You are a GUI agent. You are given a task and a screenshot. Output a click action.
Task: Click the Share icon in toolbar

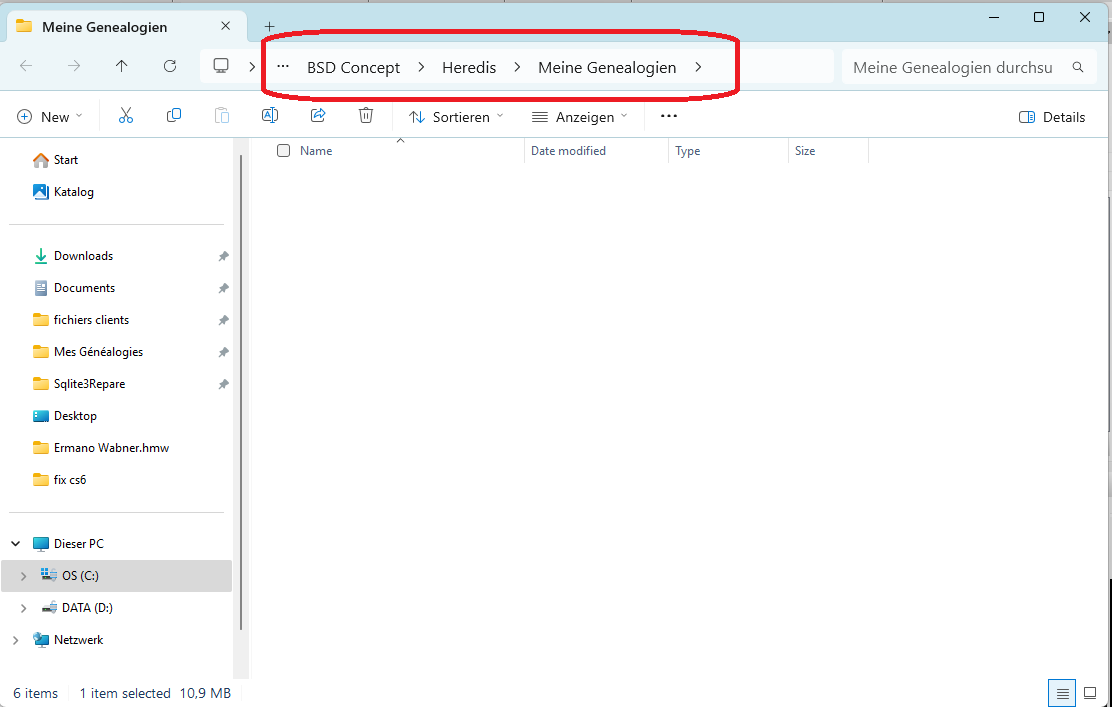point(318,116)
